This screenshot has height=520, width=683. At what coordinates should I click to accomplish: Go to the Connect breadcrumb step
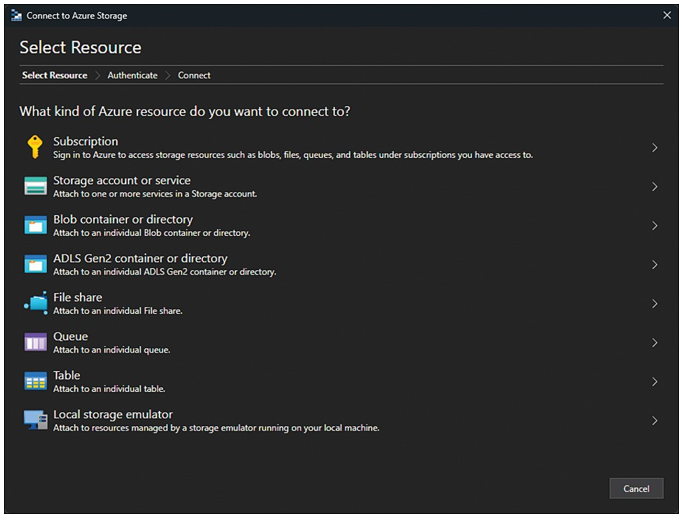tap(194, 75)
